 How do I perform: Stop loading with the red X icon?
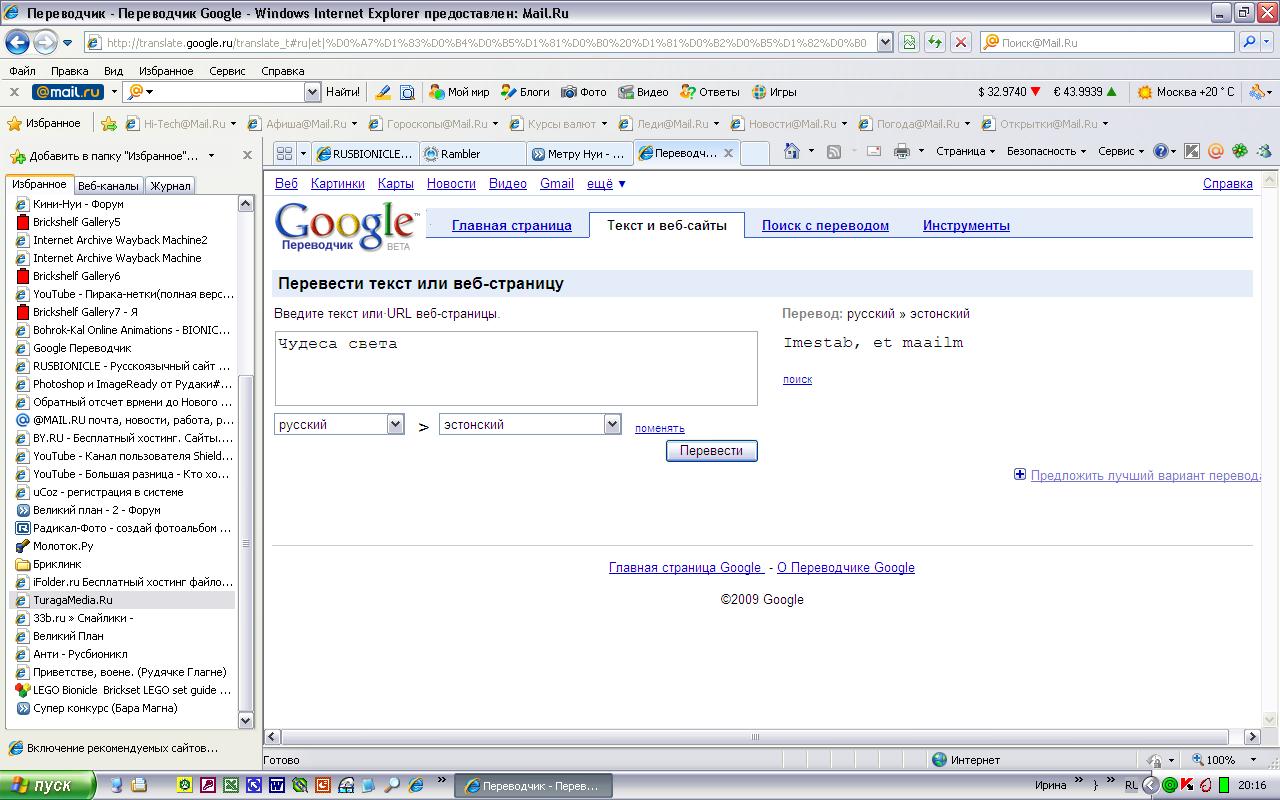coord(960,42)
